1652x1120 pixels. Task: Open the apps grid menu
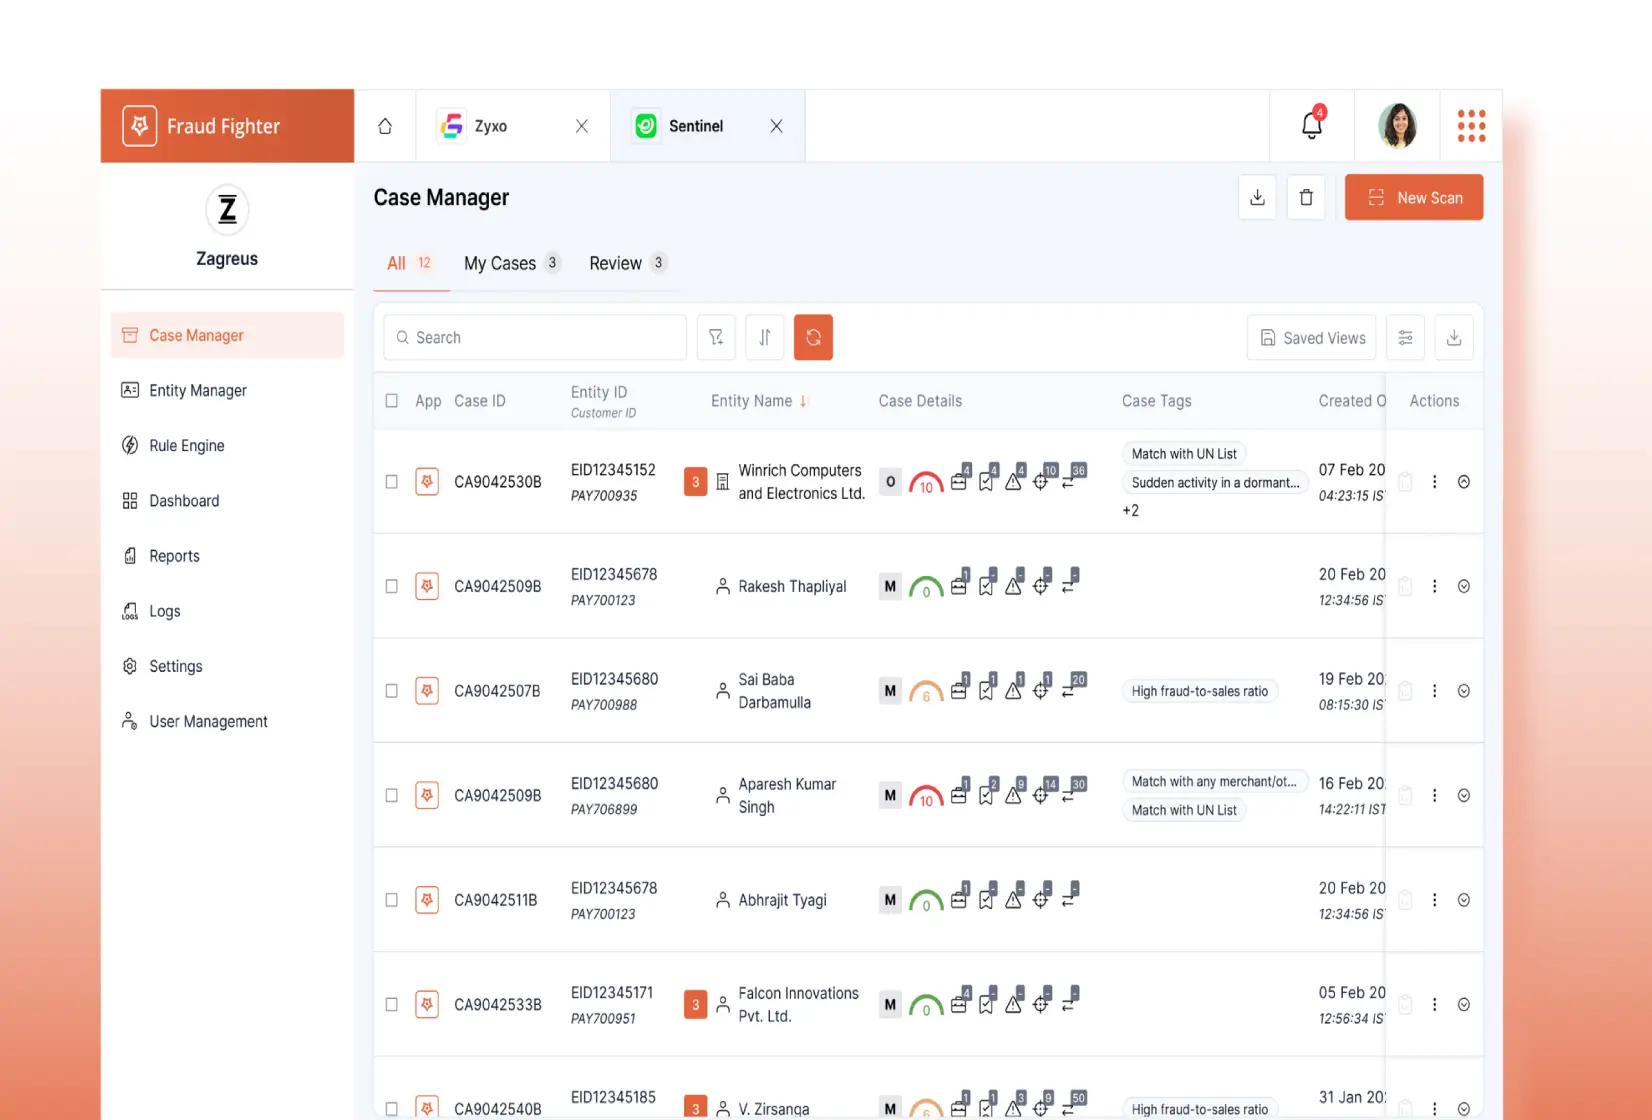(1471, 126)
